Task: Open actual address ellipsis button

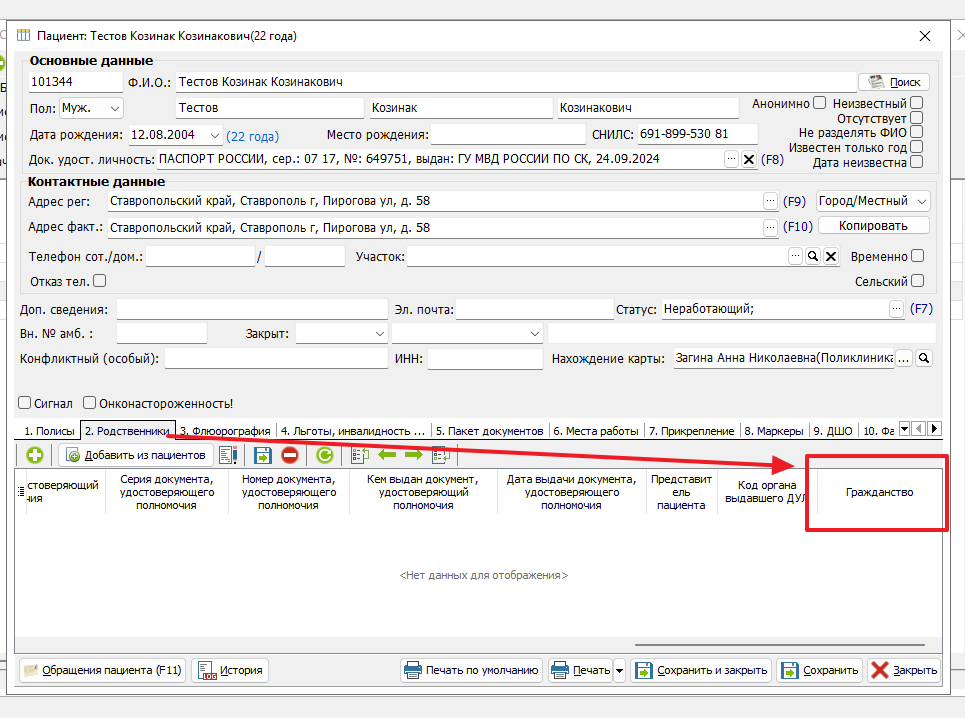Action: 771,228
